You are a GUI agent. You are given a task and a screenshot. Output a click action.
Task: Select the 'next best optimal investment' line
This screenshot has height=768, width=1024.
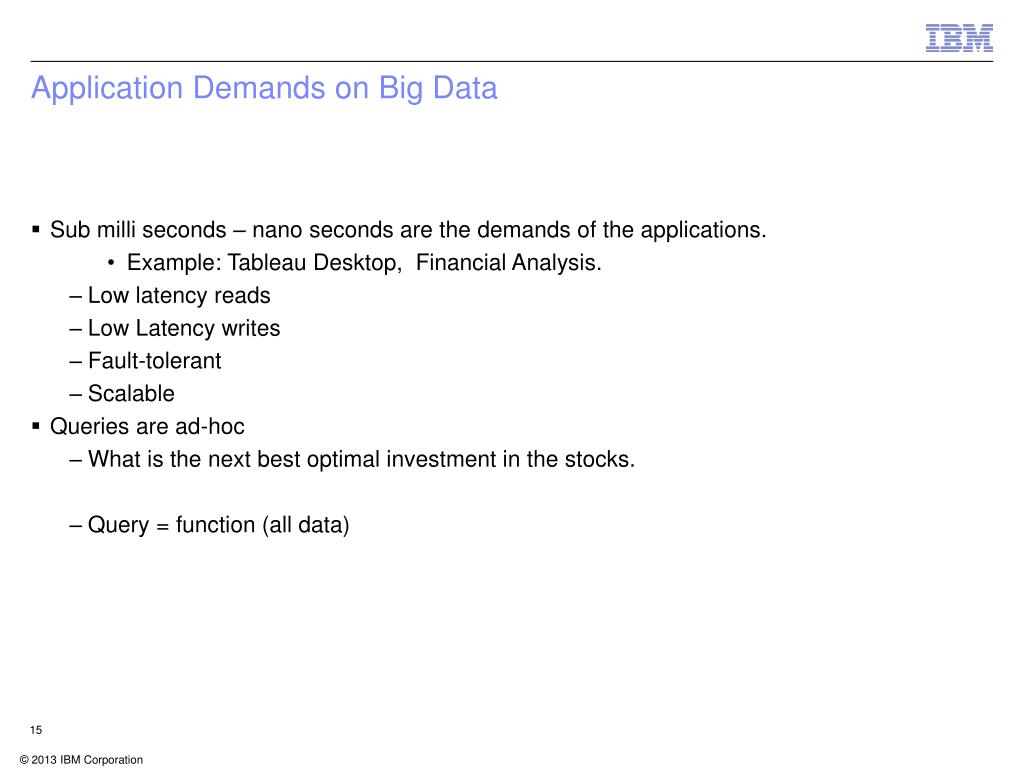coord(352,460)
